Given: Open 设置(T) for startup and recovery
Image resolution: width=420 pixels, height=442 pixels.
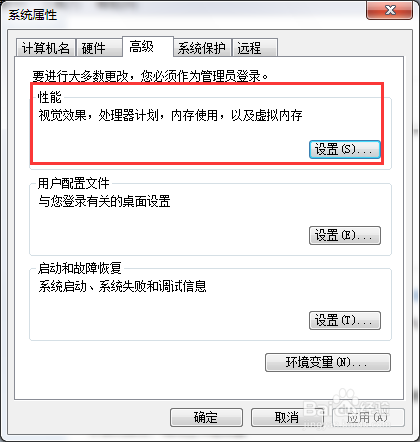Looking at the screenshot, I should click(345, 321).
